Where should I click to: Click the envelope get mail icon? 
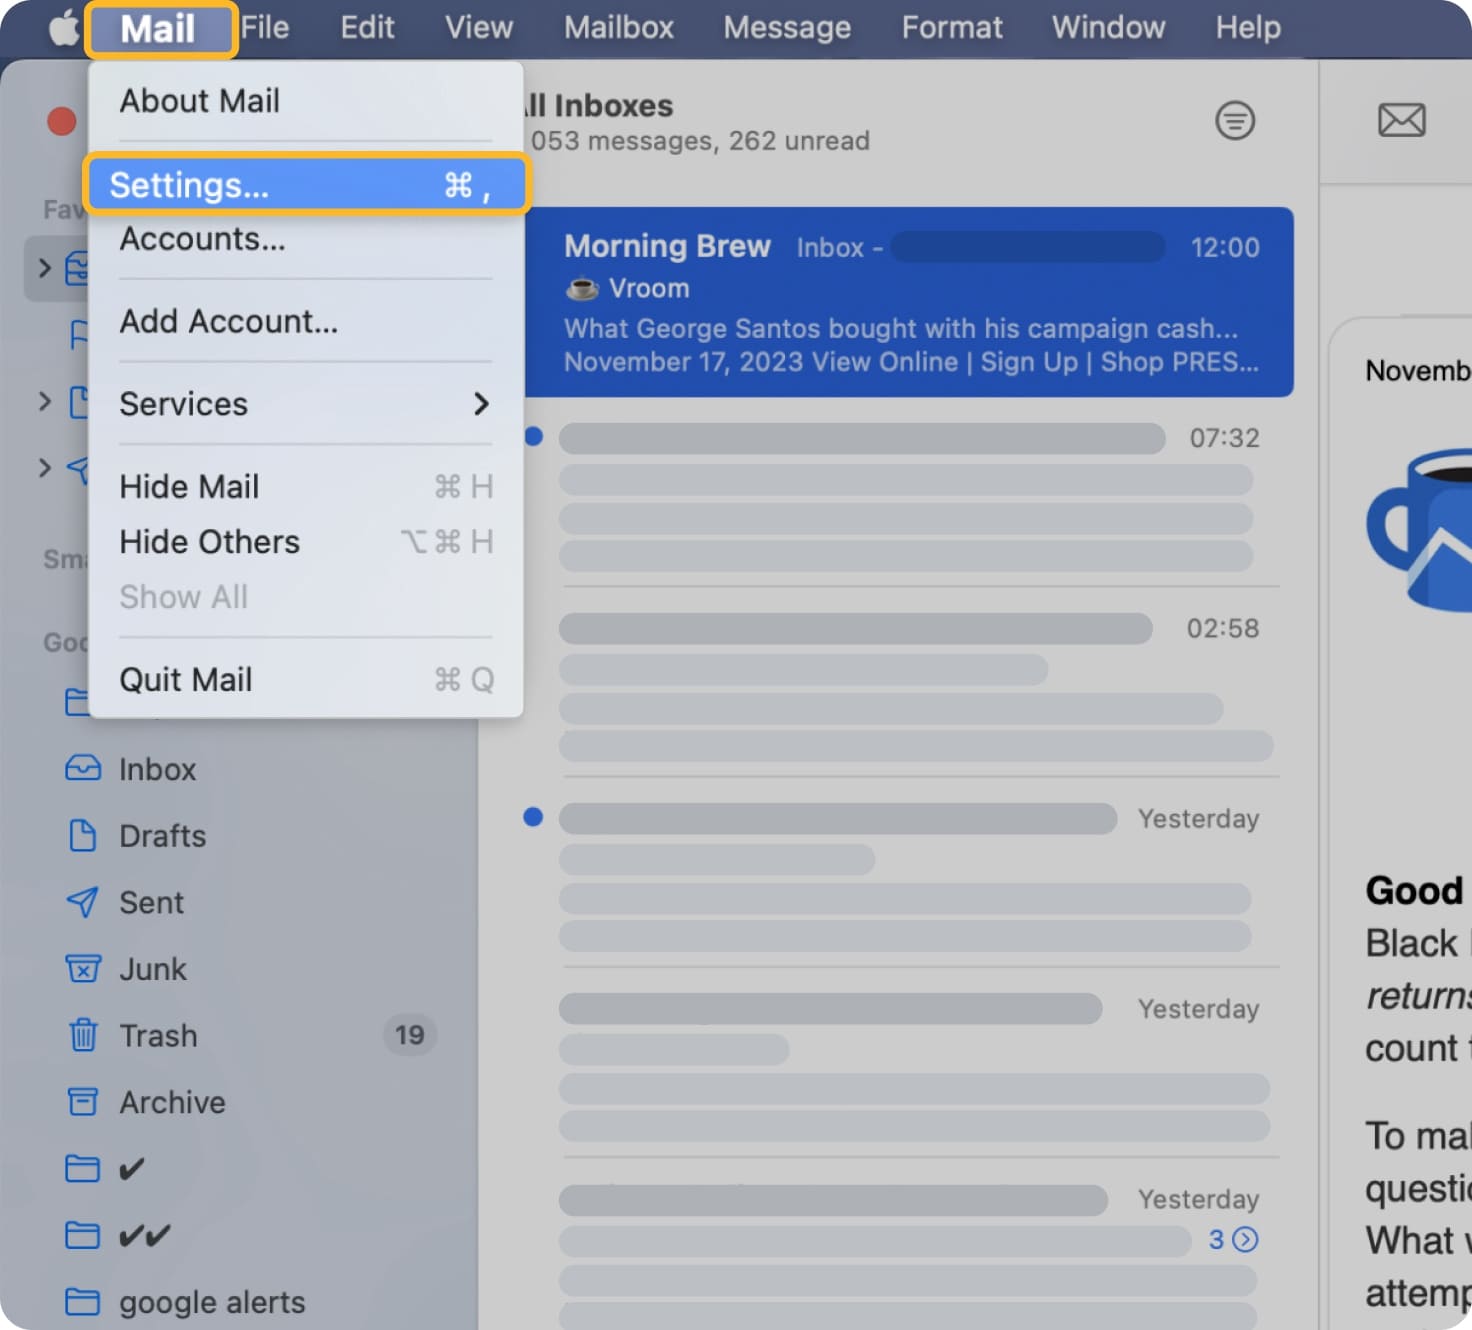point(1402,120)
